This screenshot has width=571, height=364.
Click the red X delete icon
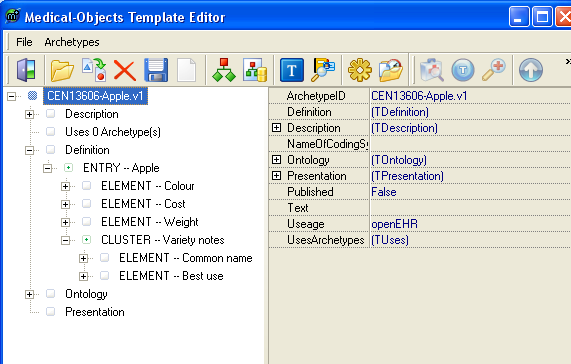[x=125, y=70]
